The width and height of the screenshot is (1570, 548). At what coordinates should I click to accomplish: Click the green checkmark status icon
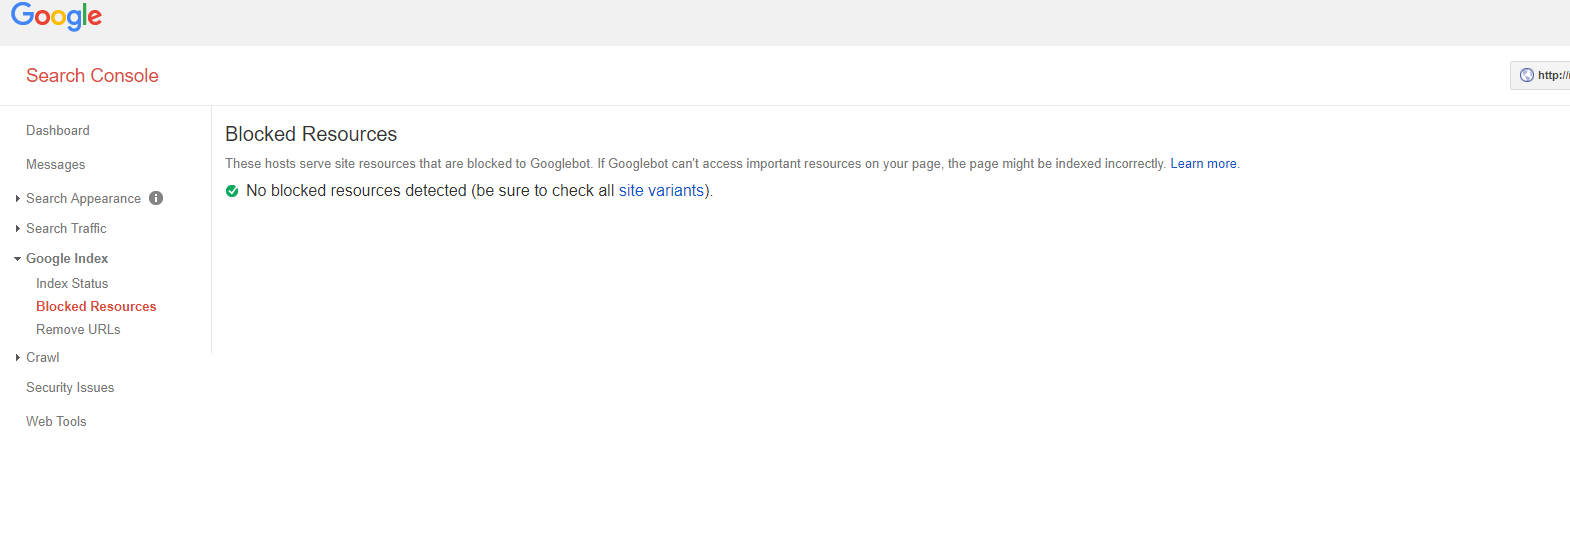[232, 191]
